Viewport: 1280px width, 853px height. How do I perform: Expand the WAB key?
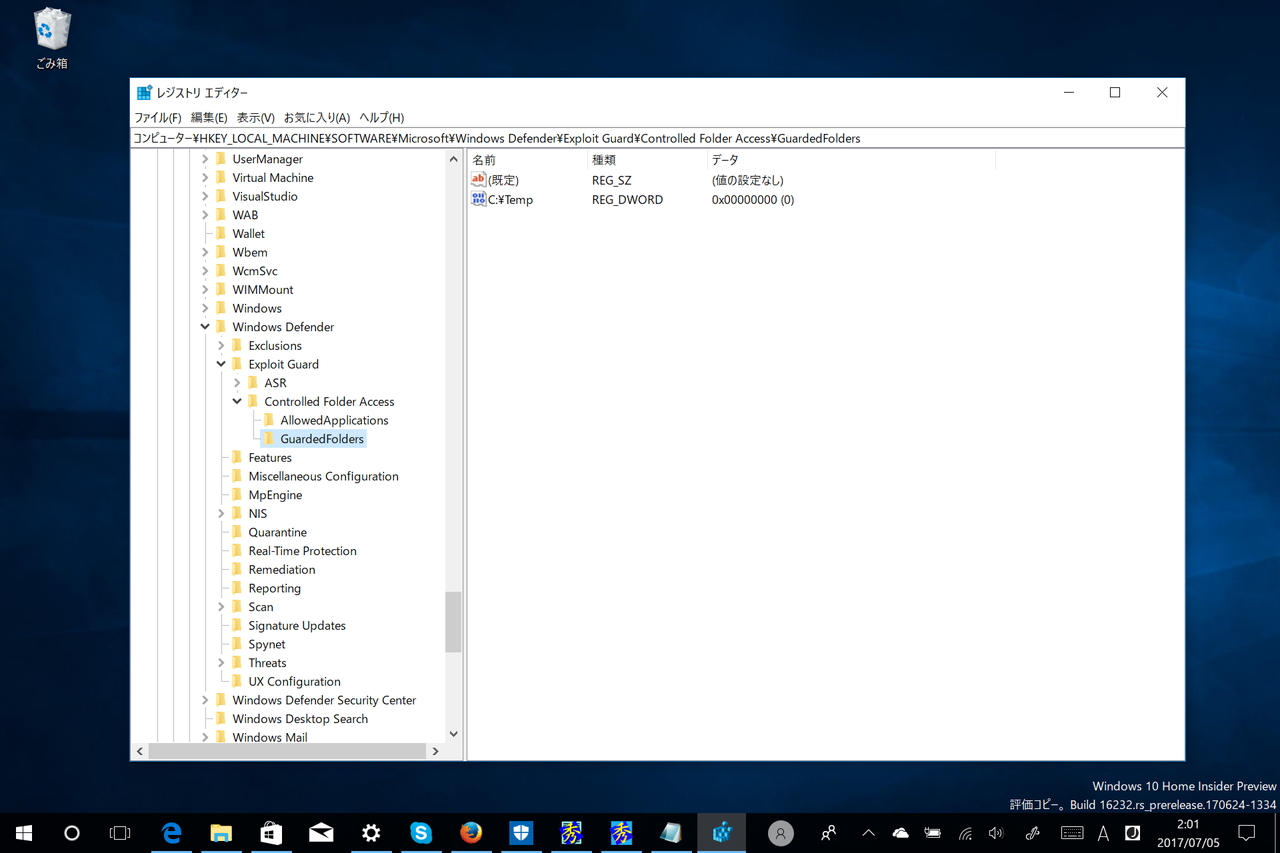pos(205,215)
